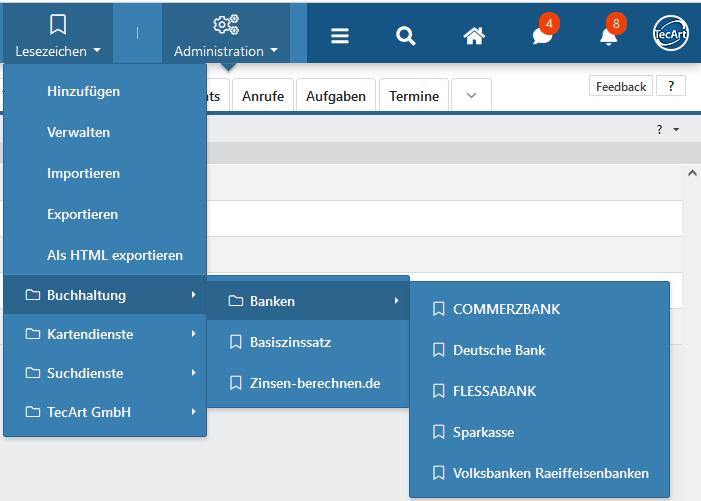This screenshot has width=701, height=501.
Task: Click the TecArt profile logo
Action: pos(670,33)
